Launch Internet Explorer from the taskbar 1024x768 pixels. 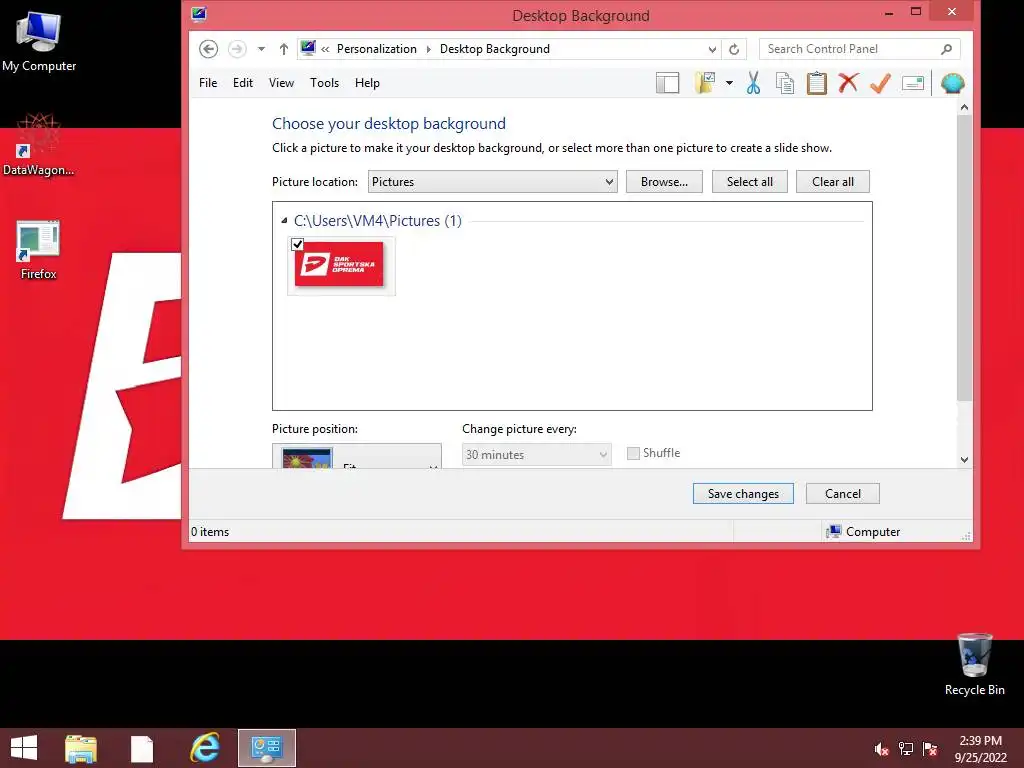tap(205, 748)
